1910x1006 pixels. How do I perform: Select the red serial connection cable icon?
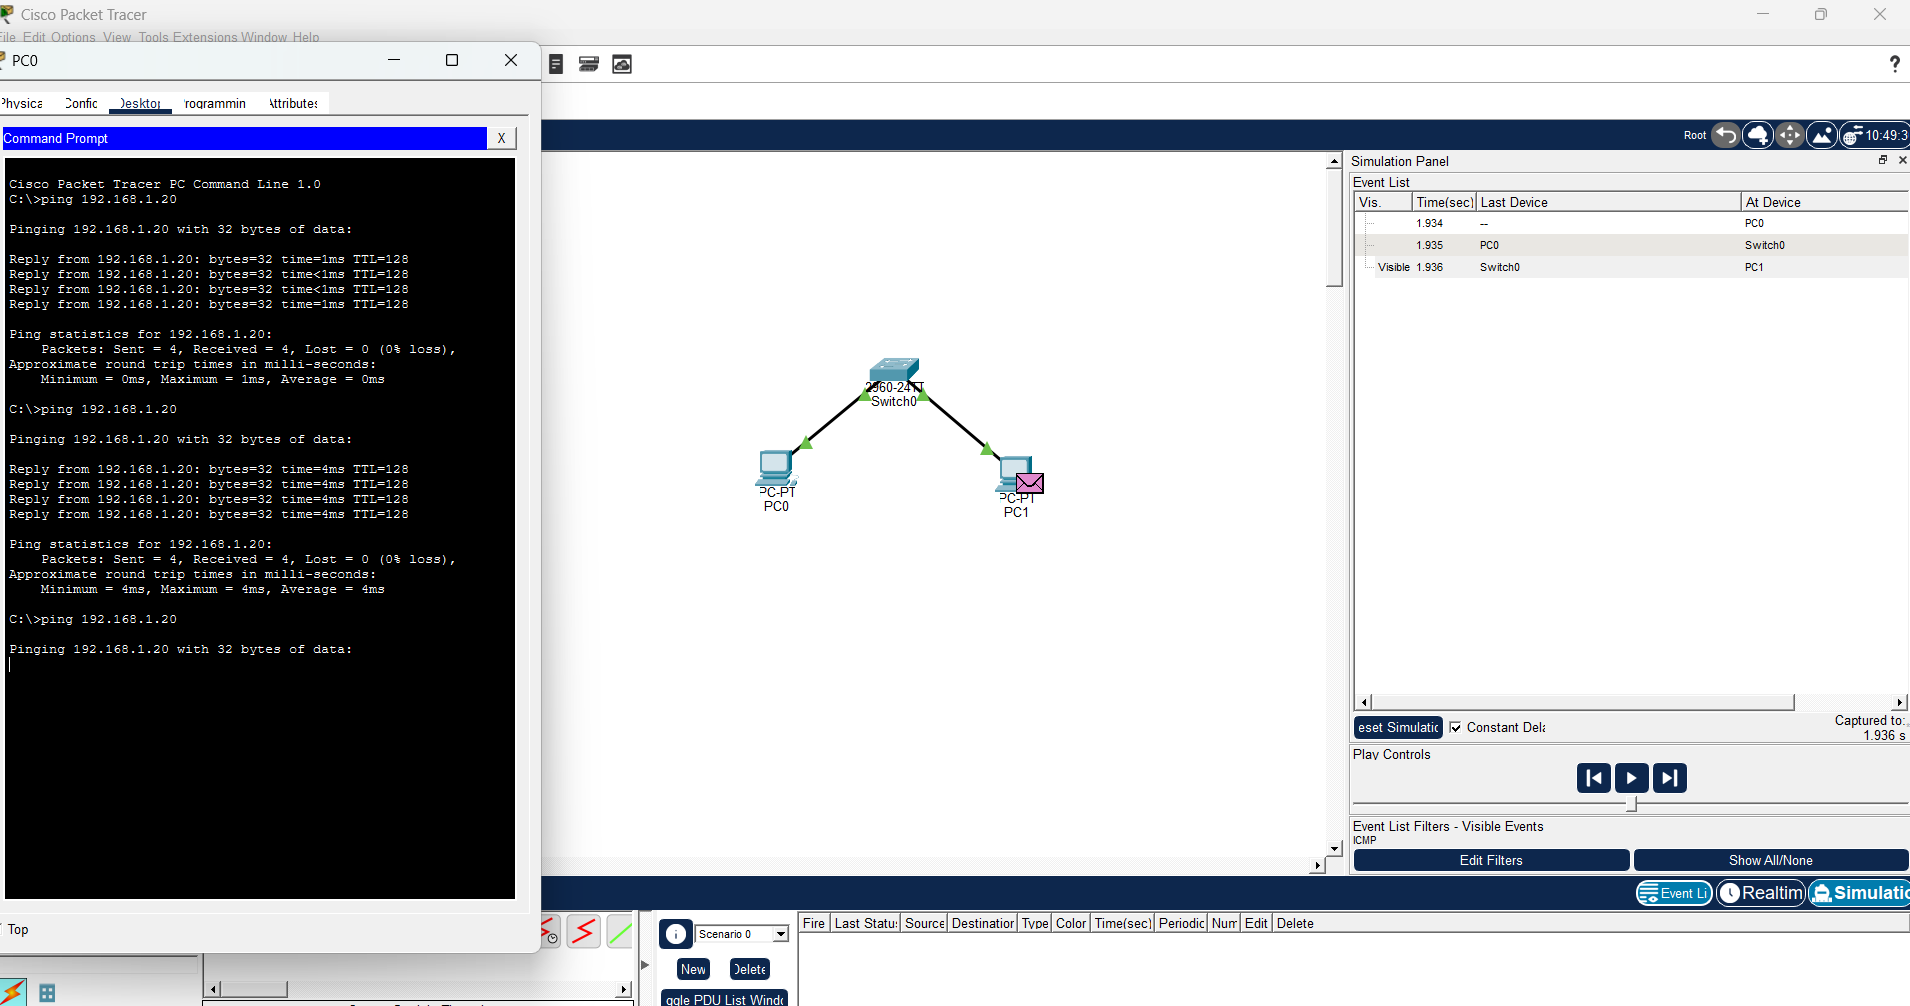pyautogui.click(x=584, y=932)
